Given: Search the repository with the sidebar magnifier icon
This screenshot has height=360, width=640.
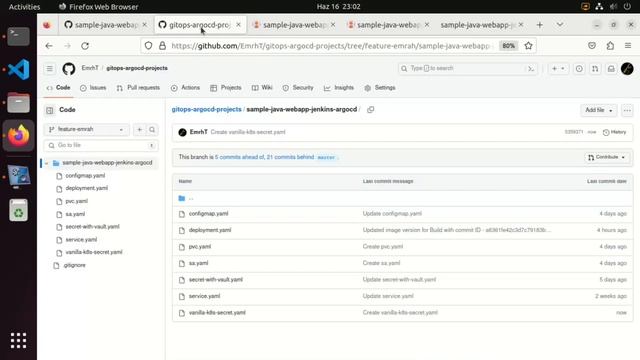Looking at the screenshot, I should 152,129.
